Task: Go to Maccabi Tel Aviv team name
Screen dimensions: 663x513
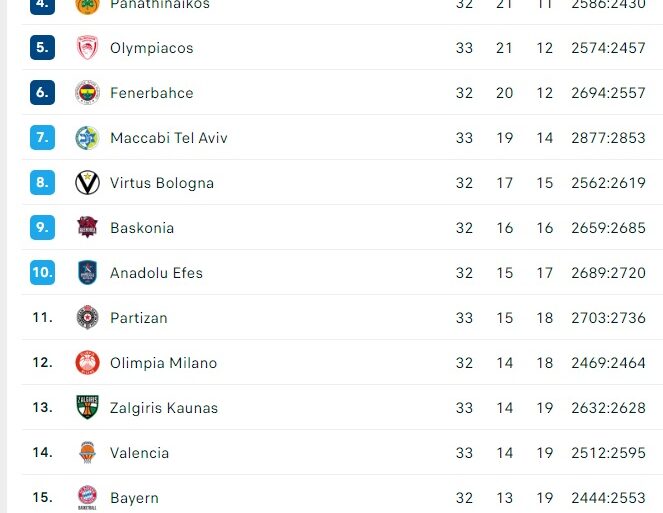Action: (168, 138)
